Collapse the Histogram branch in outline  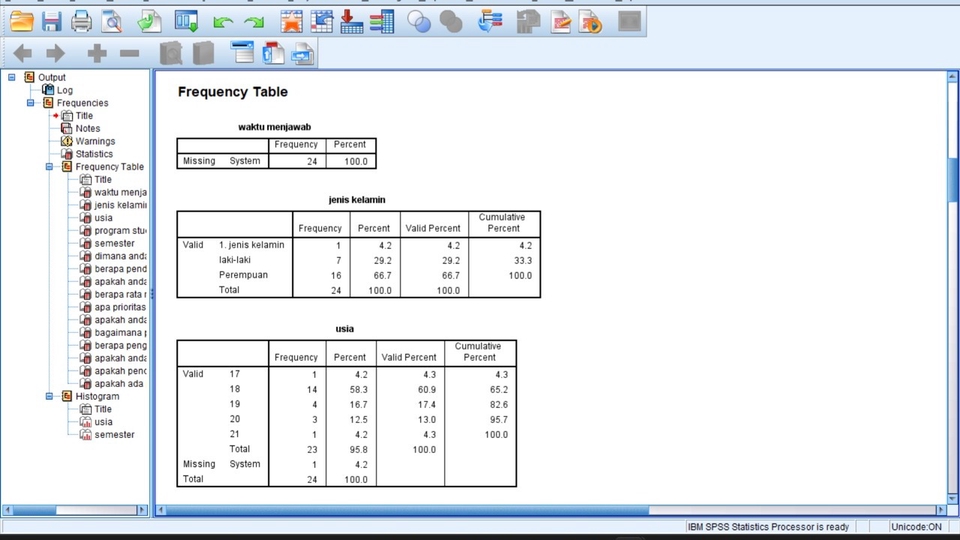click(x=50, y=396)
